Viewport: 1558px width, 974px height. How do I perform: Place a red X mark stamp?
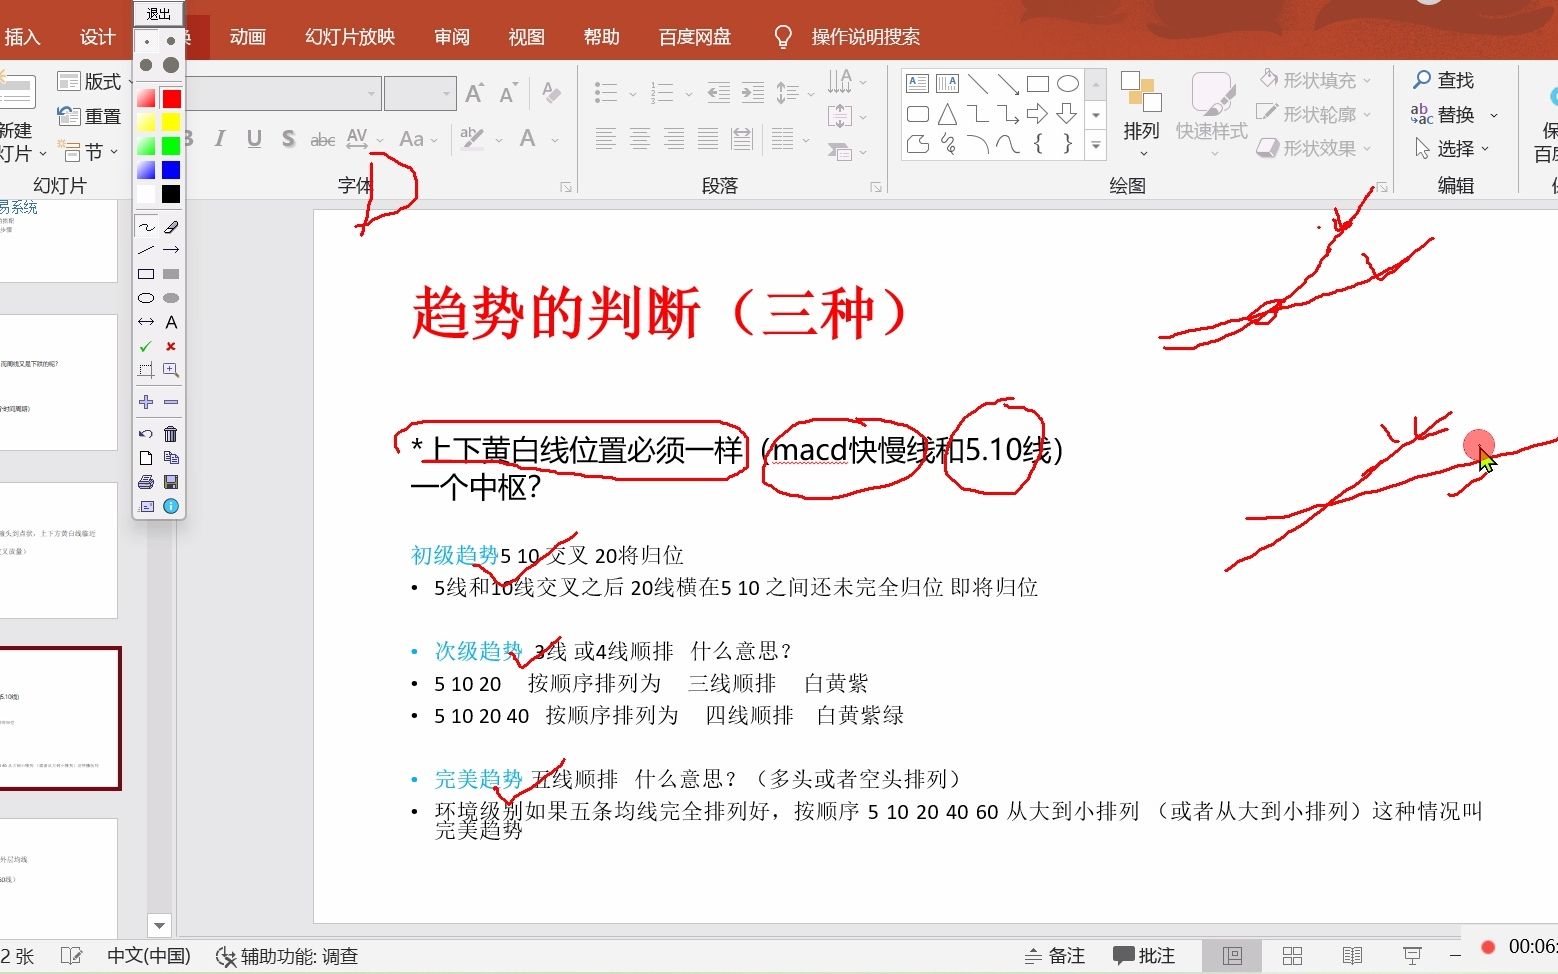coord(171,346)
